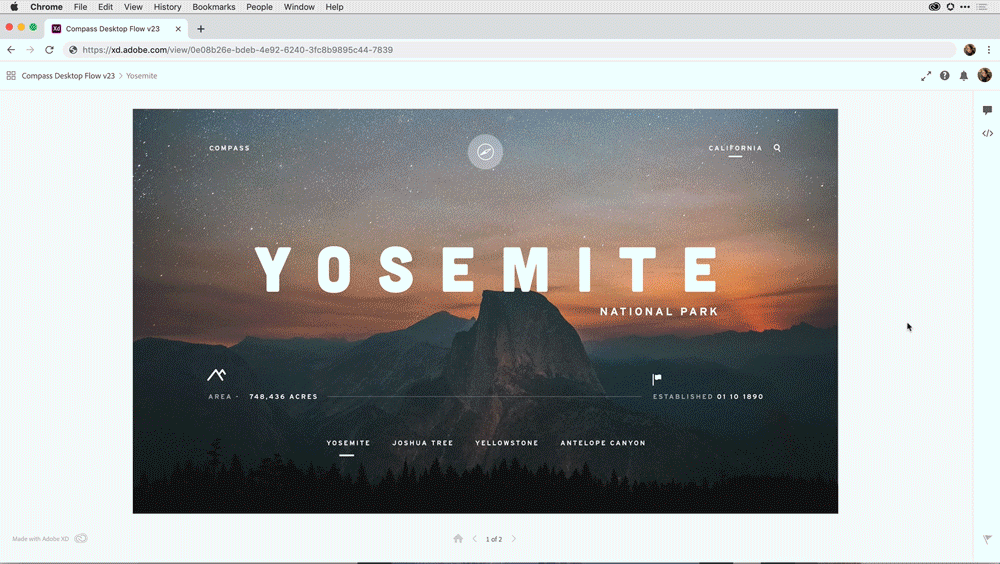Go to prototype home with the house icon

458,538
